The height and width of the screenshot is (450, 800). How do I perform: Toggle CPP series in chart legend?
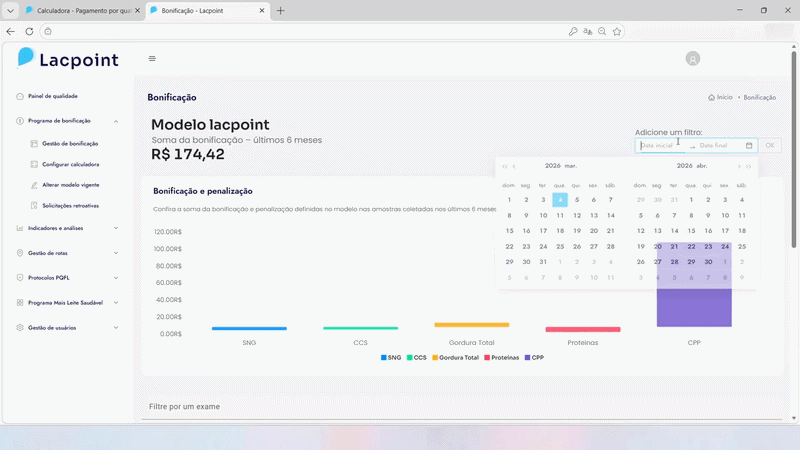click(x=534, y=358)
